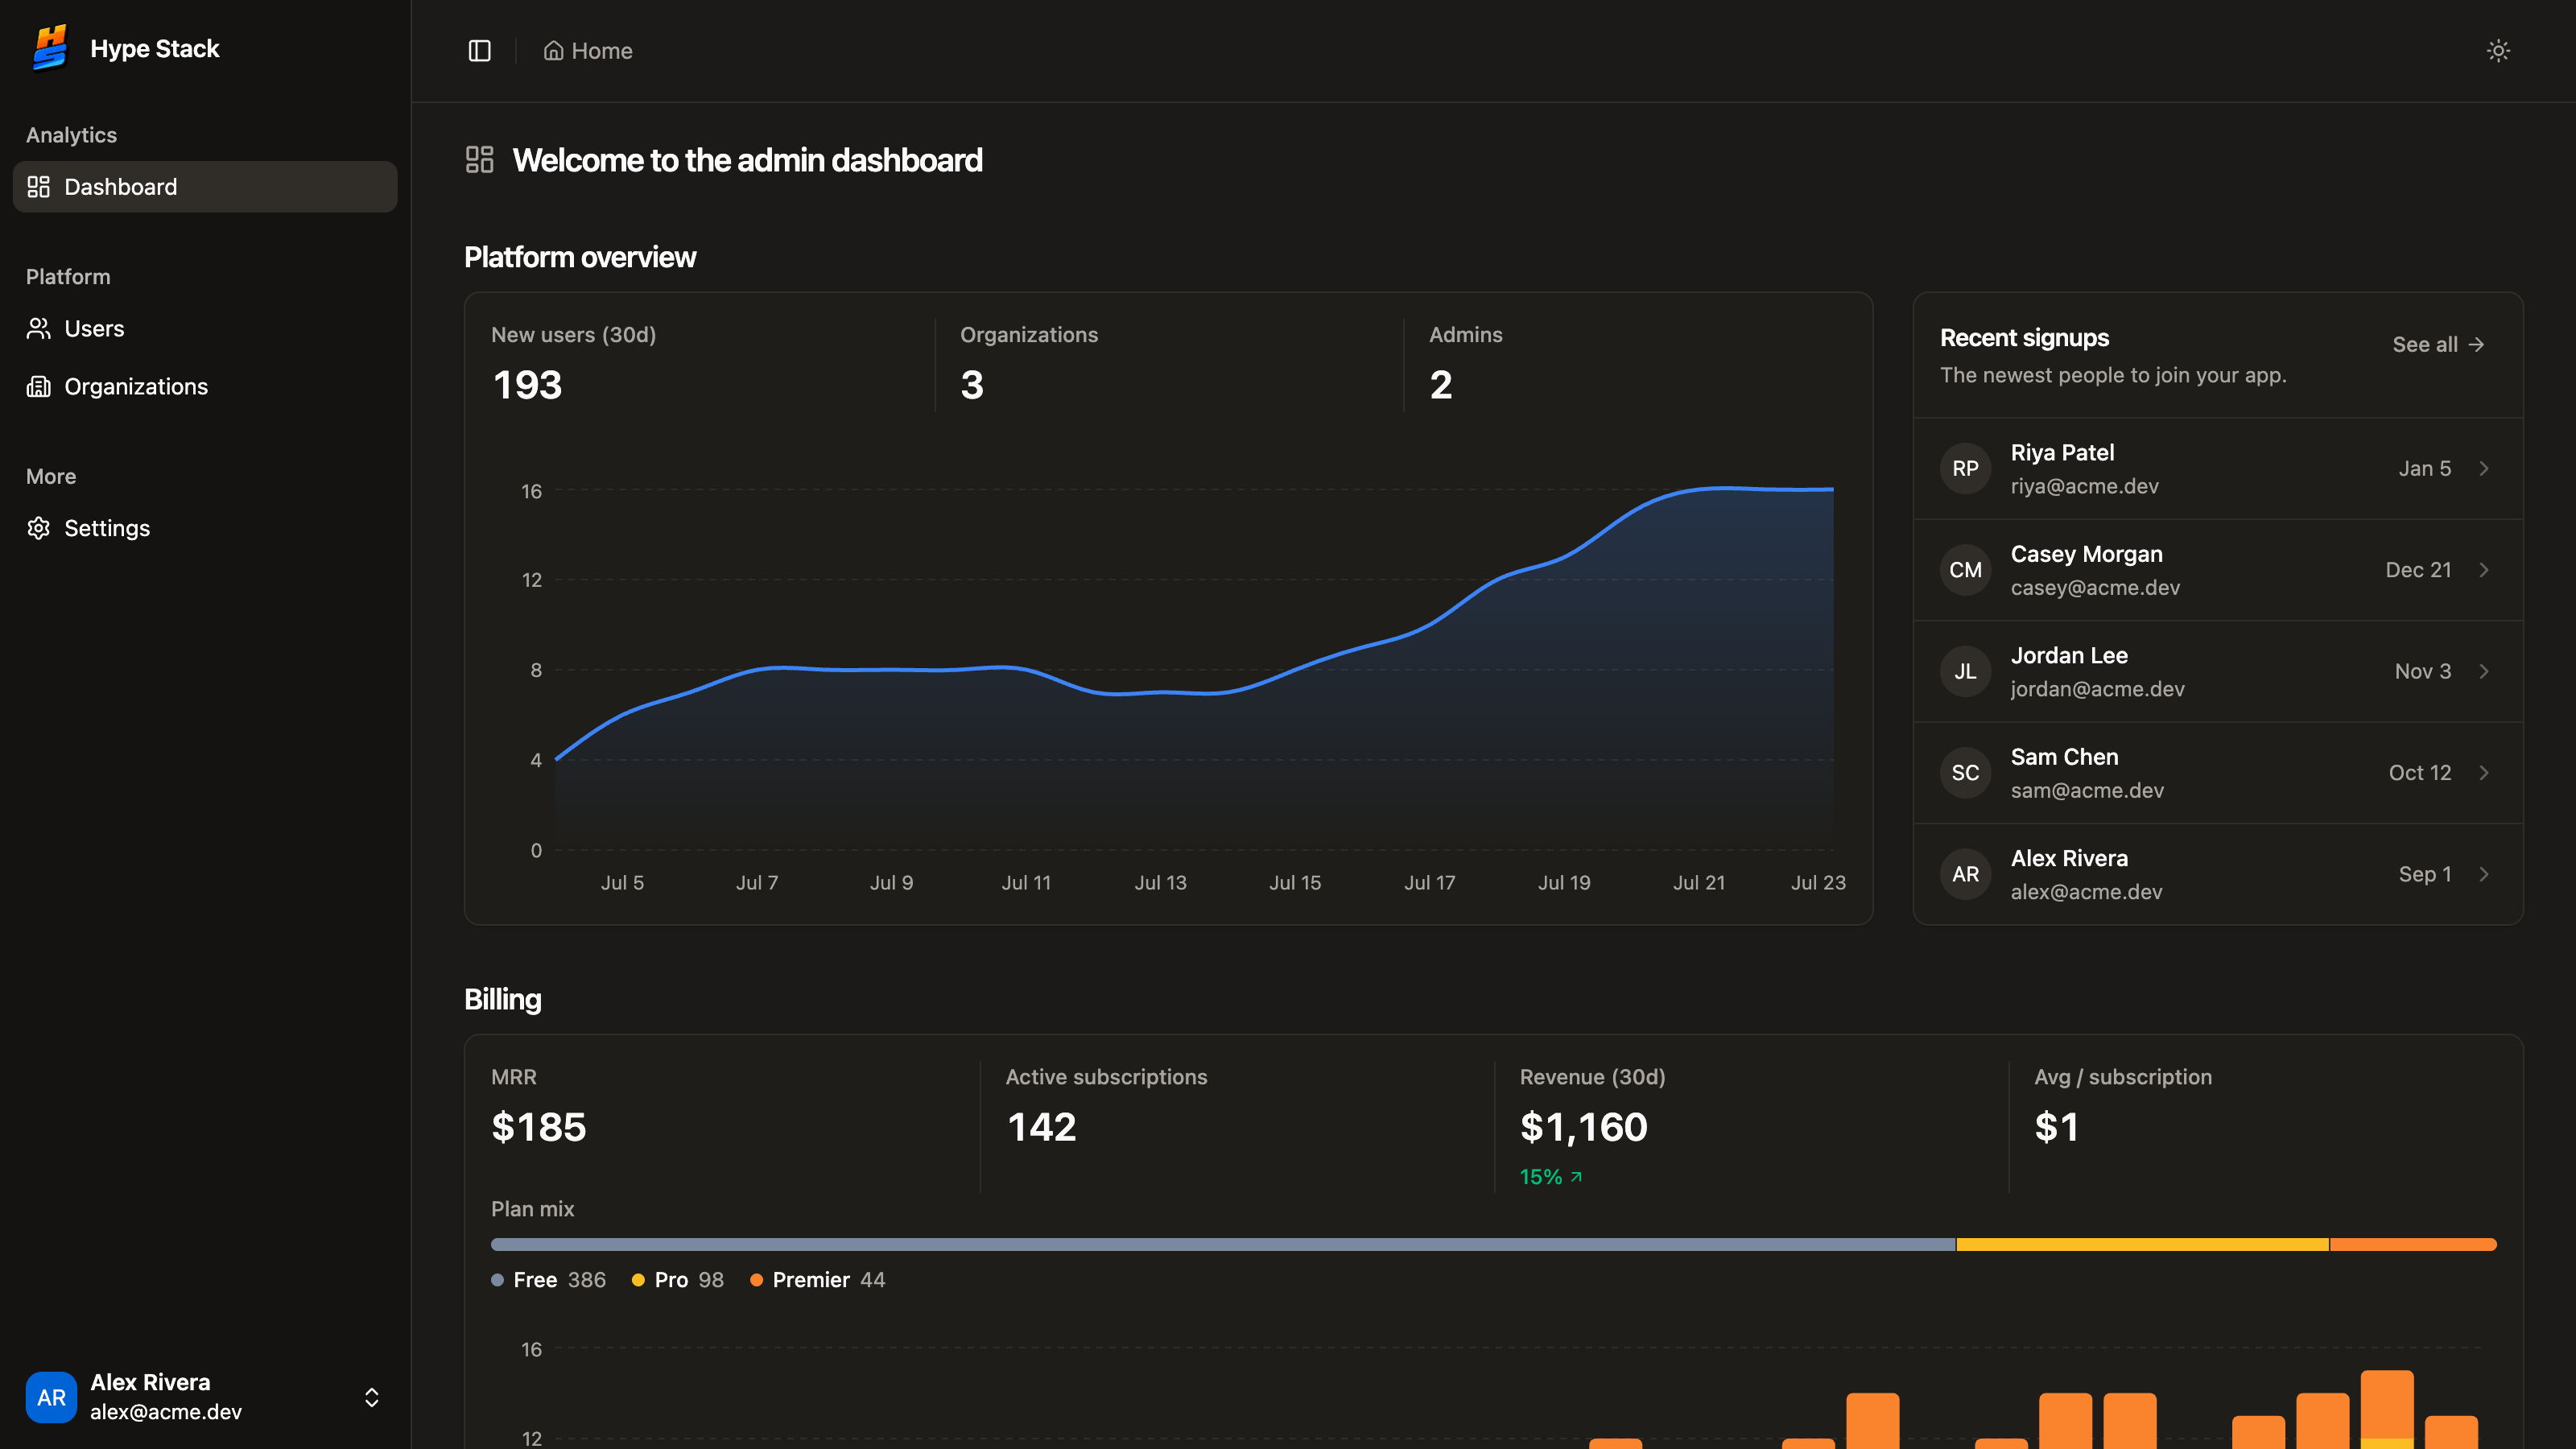Click the Hype Stack logo icon
Viewport: 2576px width, 1449px height.
[49, 48]
